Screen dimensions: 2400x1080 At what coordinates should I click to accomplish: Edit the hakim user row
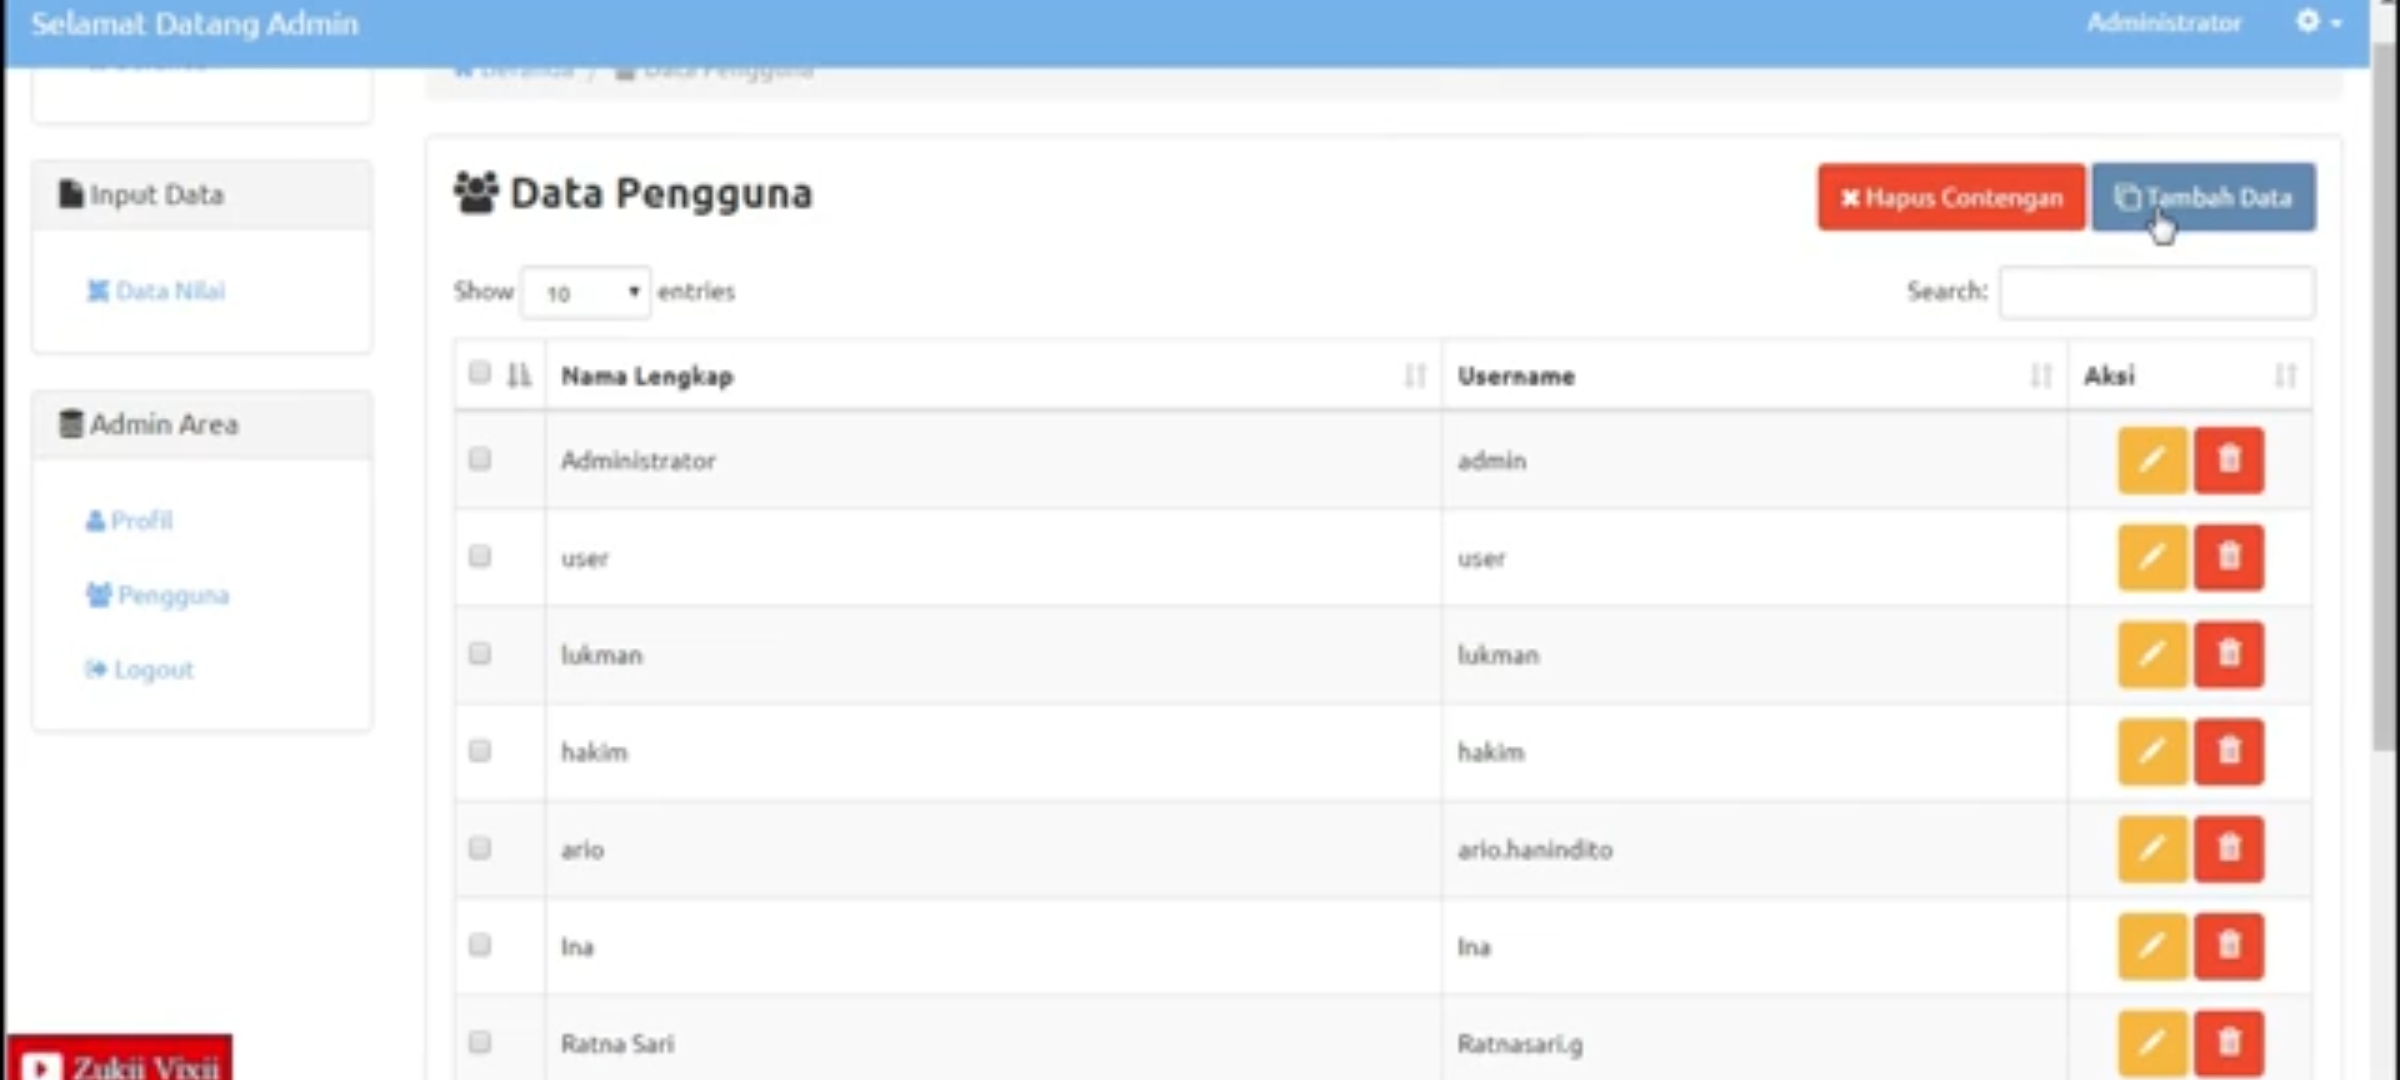[2152, 751]
